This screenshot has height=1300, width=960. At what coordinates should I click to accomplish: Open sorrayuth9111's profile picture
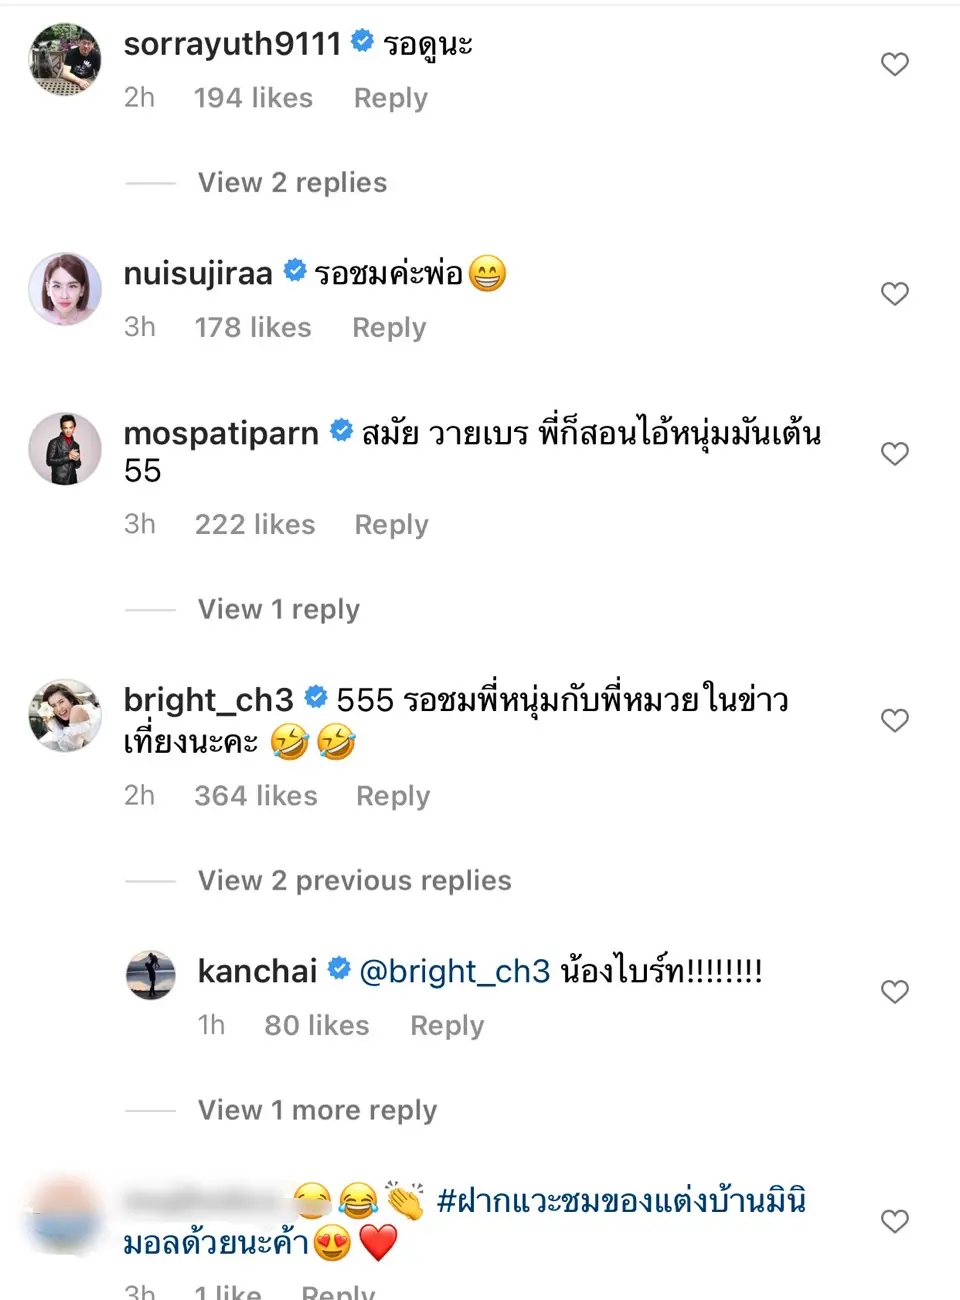pyautogui.click(x=65, y=60)
